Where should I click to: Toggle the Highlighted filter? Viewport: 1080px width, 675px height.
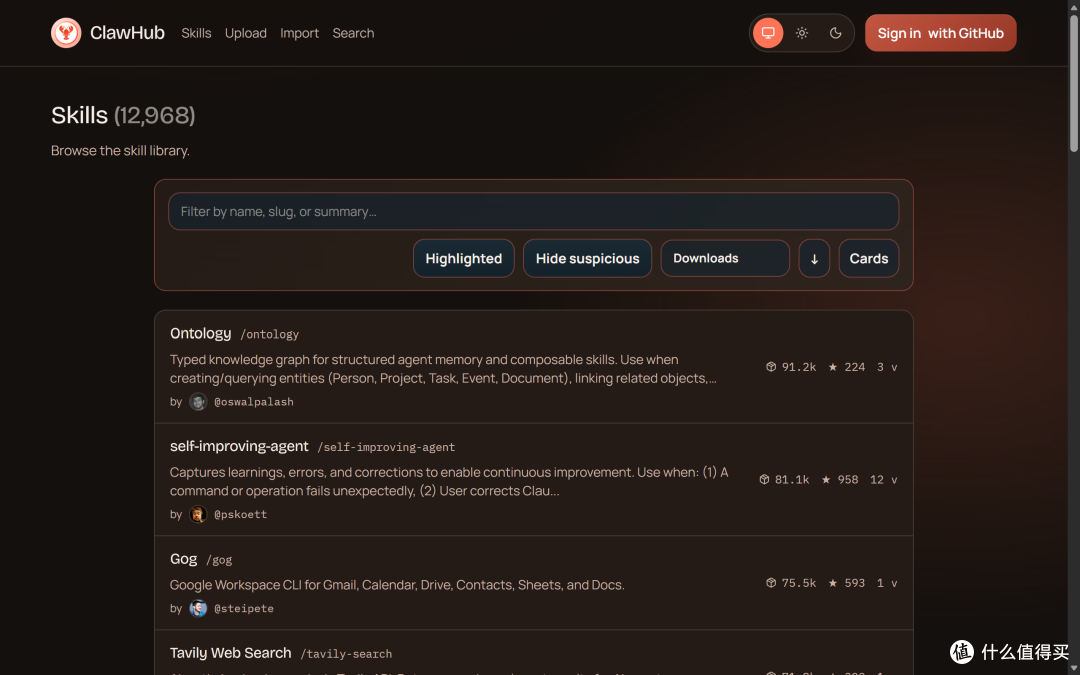click(x=464, y=258)
